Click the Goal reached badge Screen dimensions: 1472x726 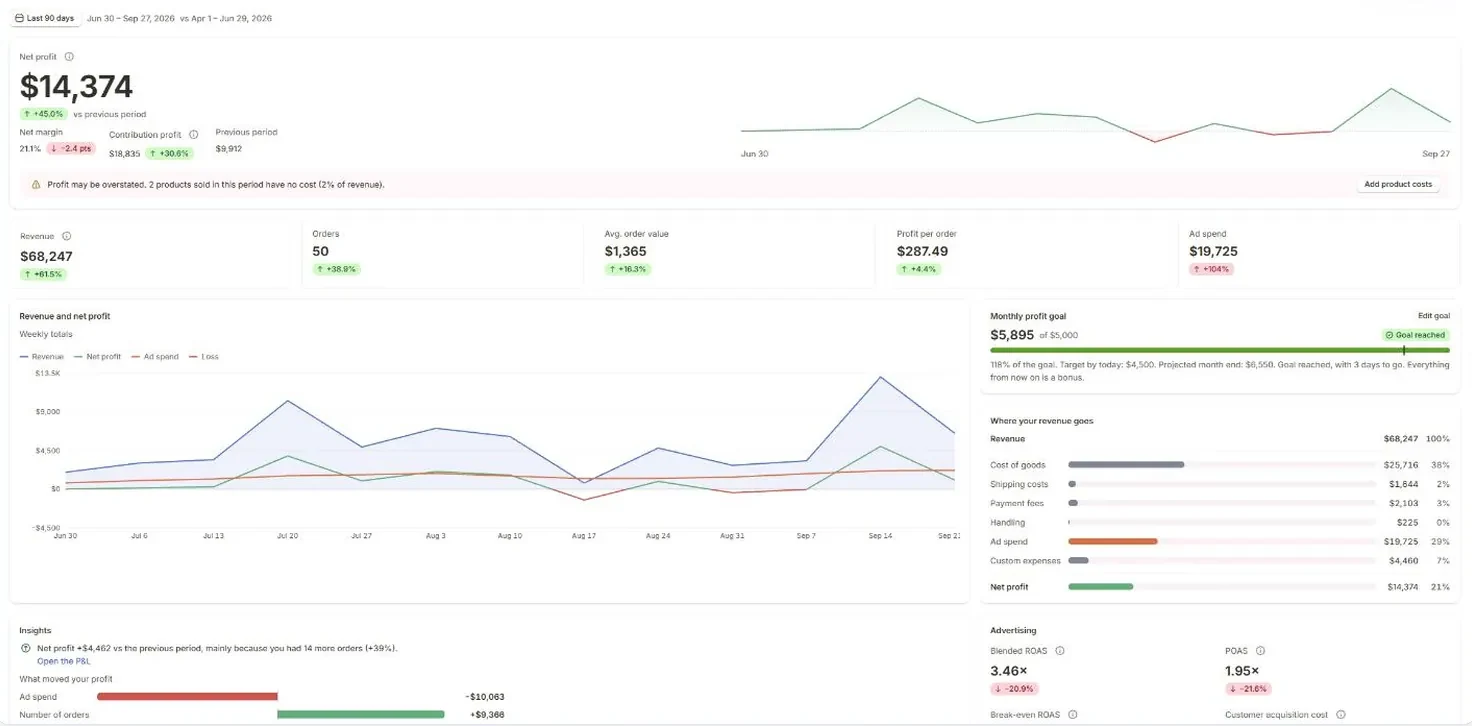pyautogui.click(x=1415, y=335)
